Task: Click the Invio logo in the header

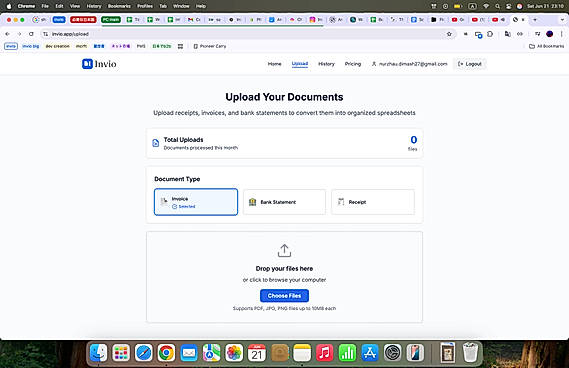Action: click(x=99, y=64)
